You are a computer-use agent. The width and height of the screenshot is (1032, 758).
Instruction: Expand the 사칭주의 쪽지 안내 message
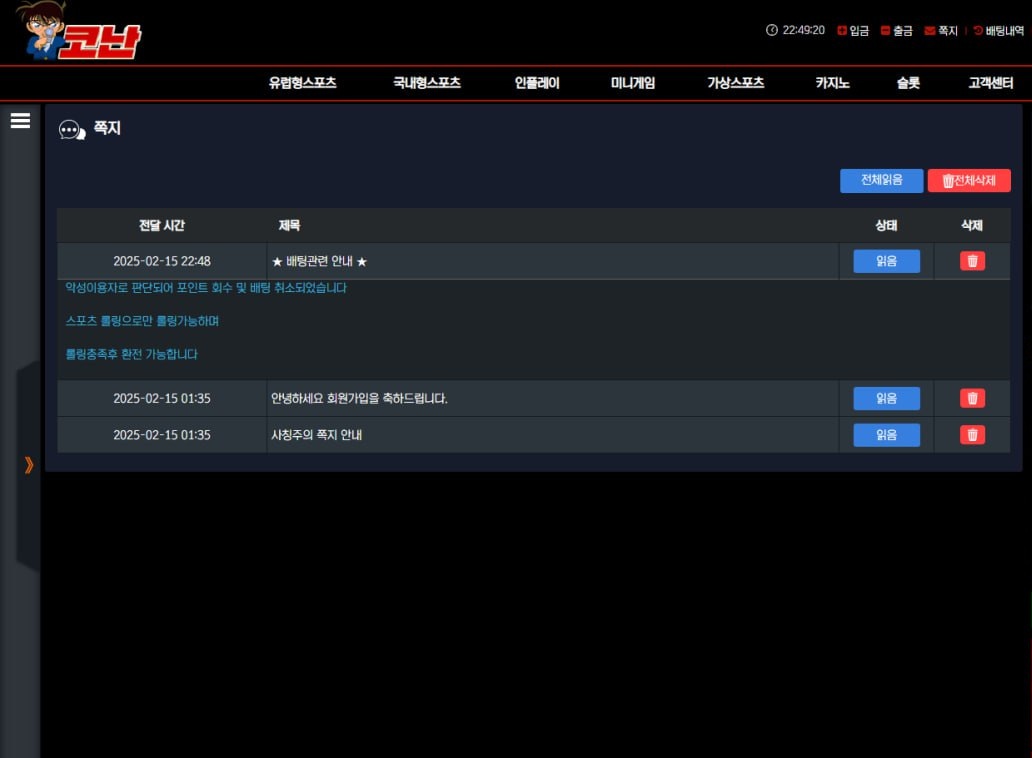[316, 435]
